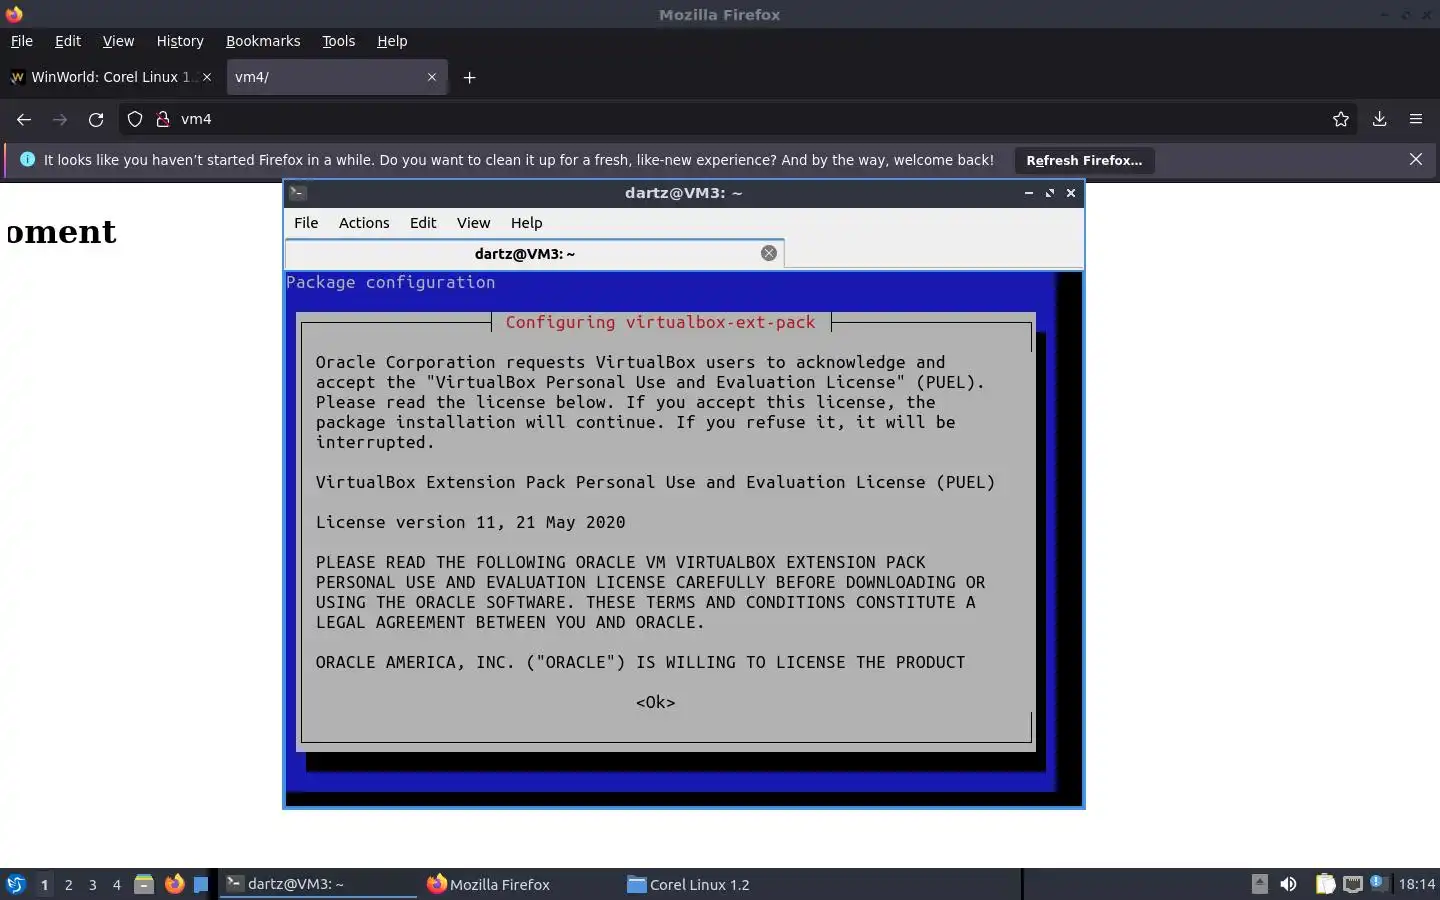Viewport: 1440px width, 900px height.
Task: Close the vm4/ browser tab
Action: pyautogui.click(x=432, y=77)
